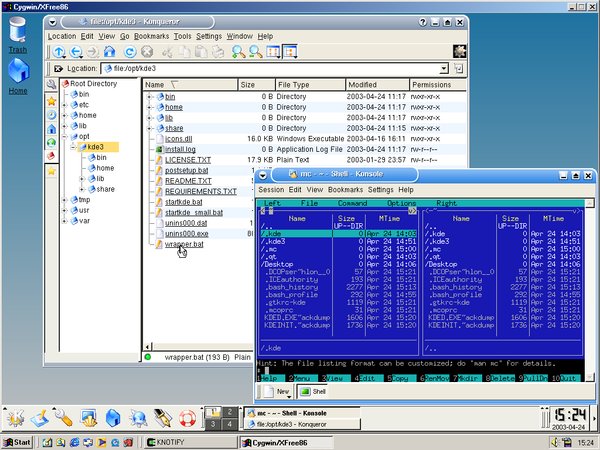Viewport: 600px width, 450px height.
Task: Click the Windows Start button
Action: tap(17, 442)
